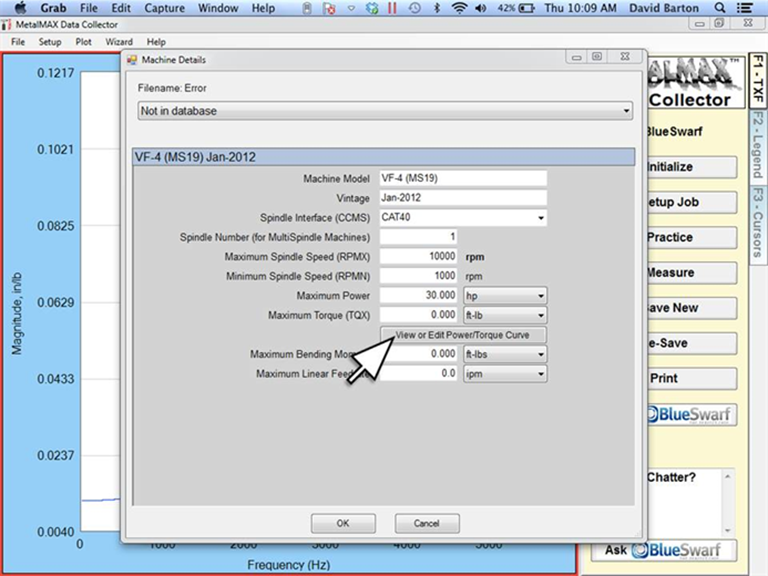Open Maximum Power hp units dropdown
Image resolution: width=768 pixels, height=576 pixels.
click(x=505, y=296)
